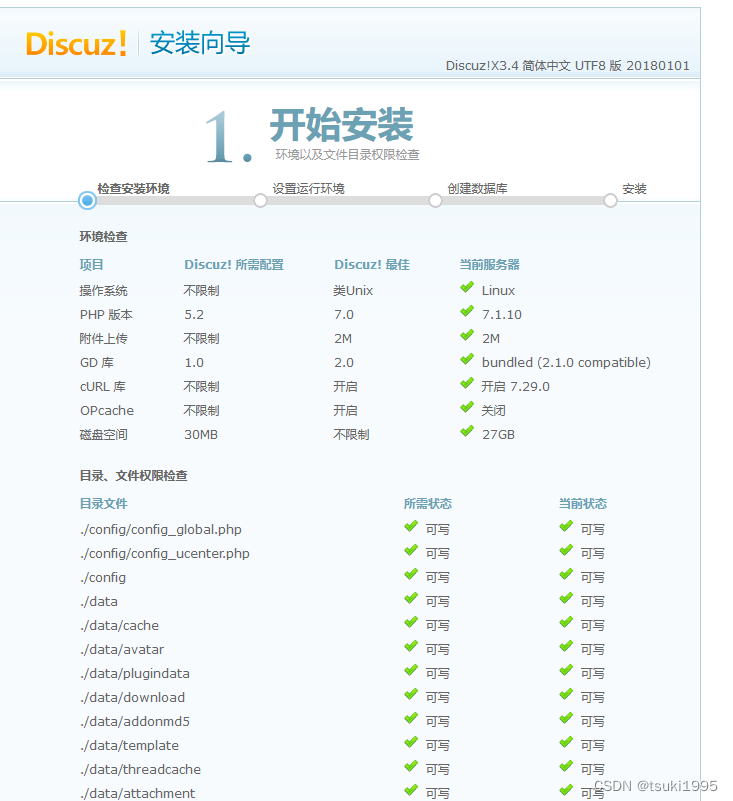Click the ./data/avatar path text
Screen dimensions: 733x801
122,650
